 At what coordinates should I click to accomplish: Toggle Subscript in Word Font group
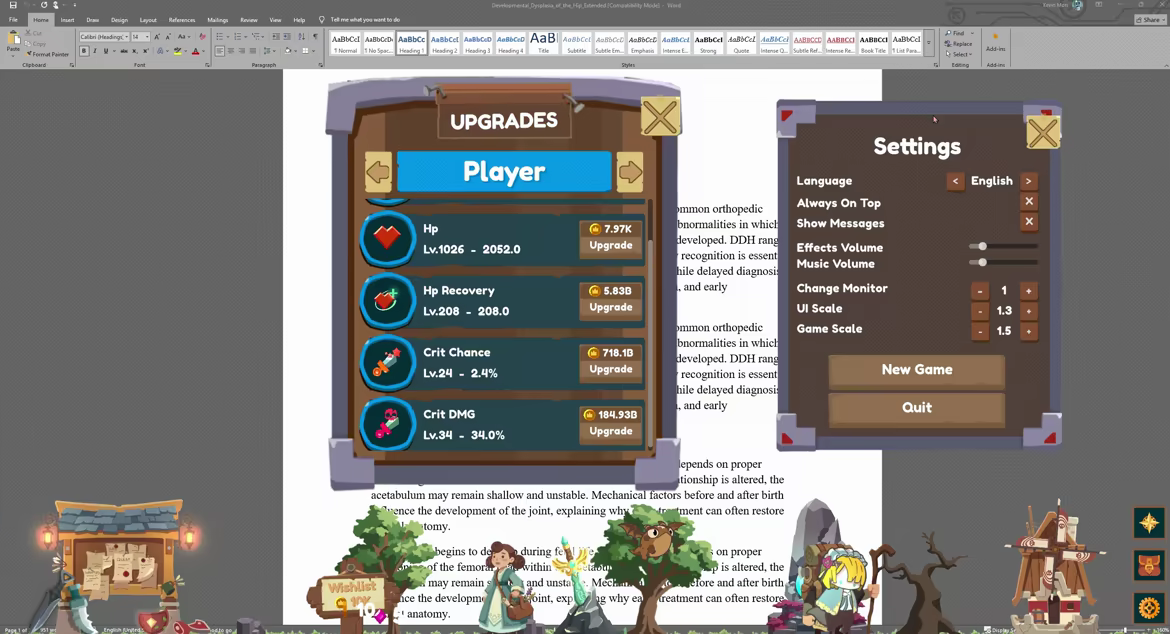pyautogui.click(x=135, y=51)
